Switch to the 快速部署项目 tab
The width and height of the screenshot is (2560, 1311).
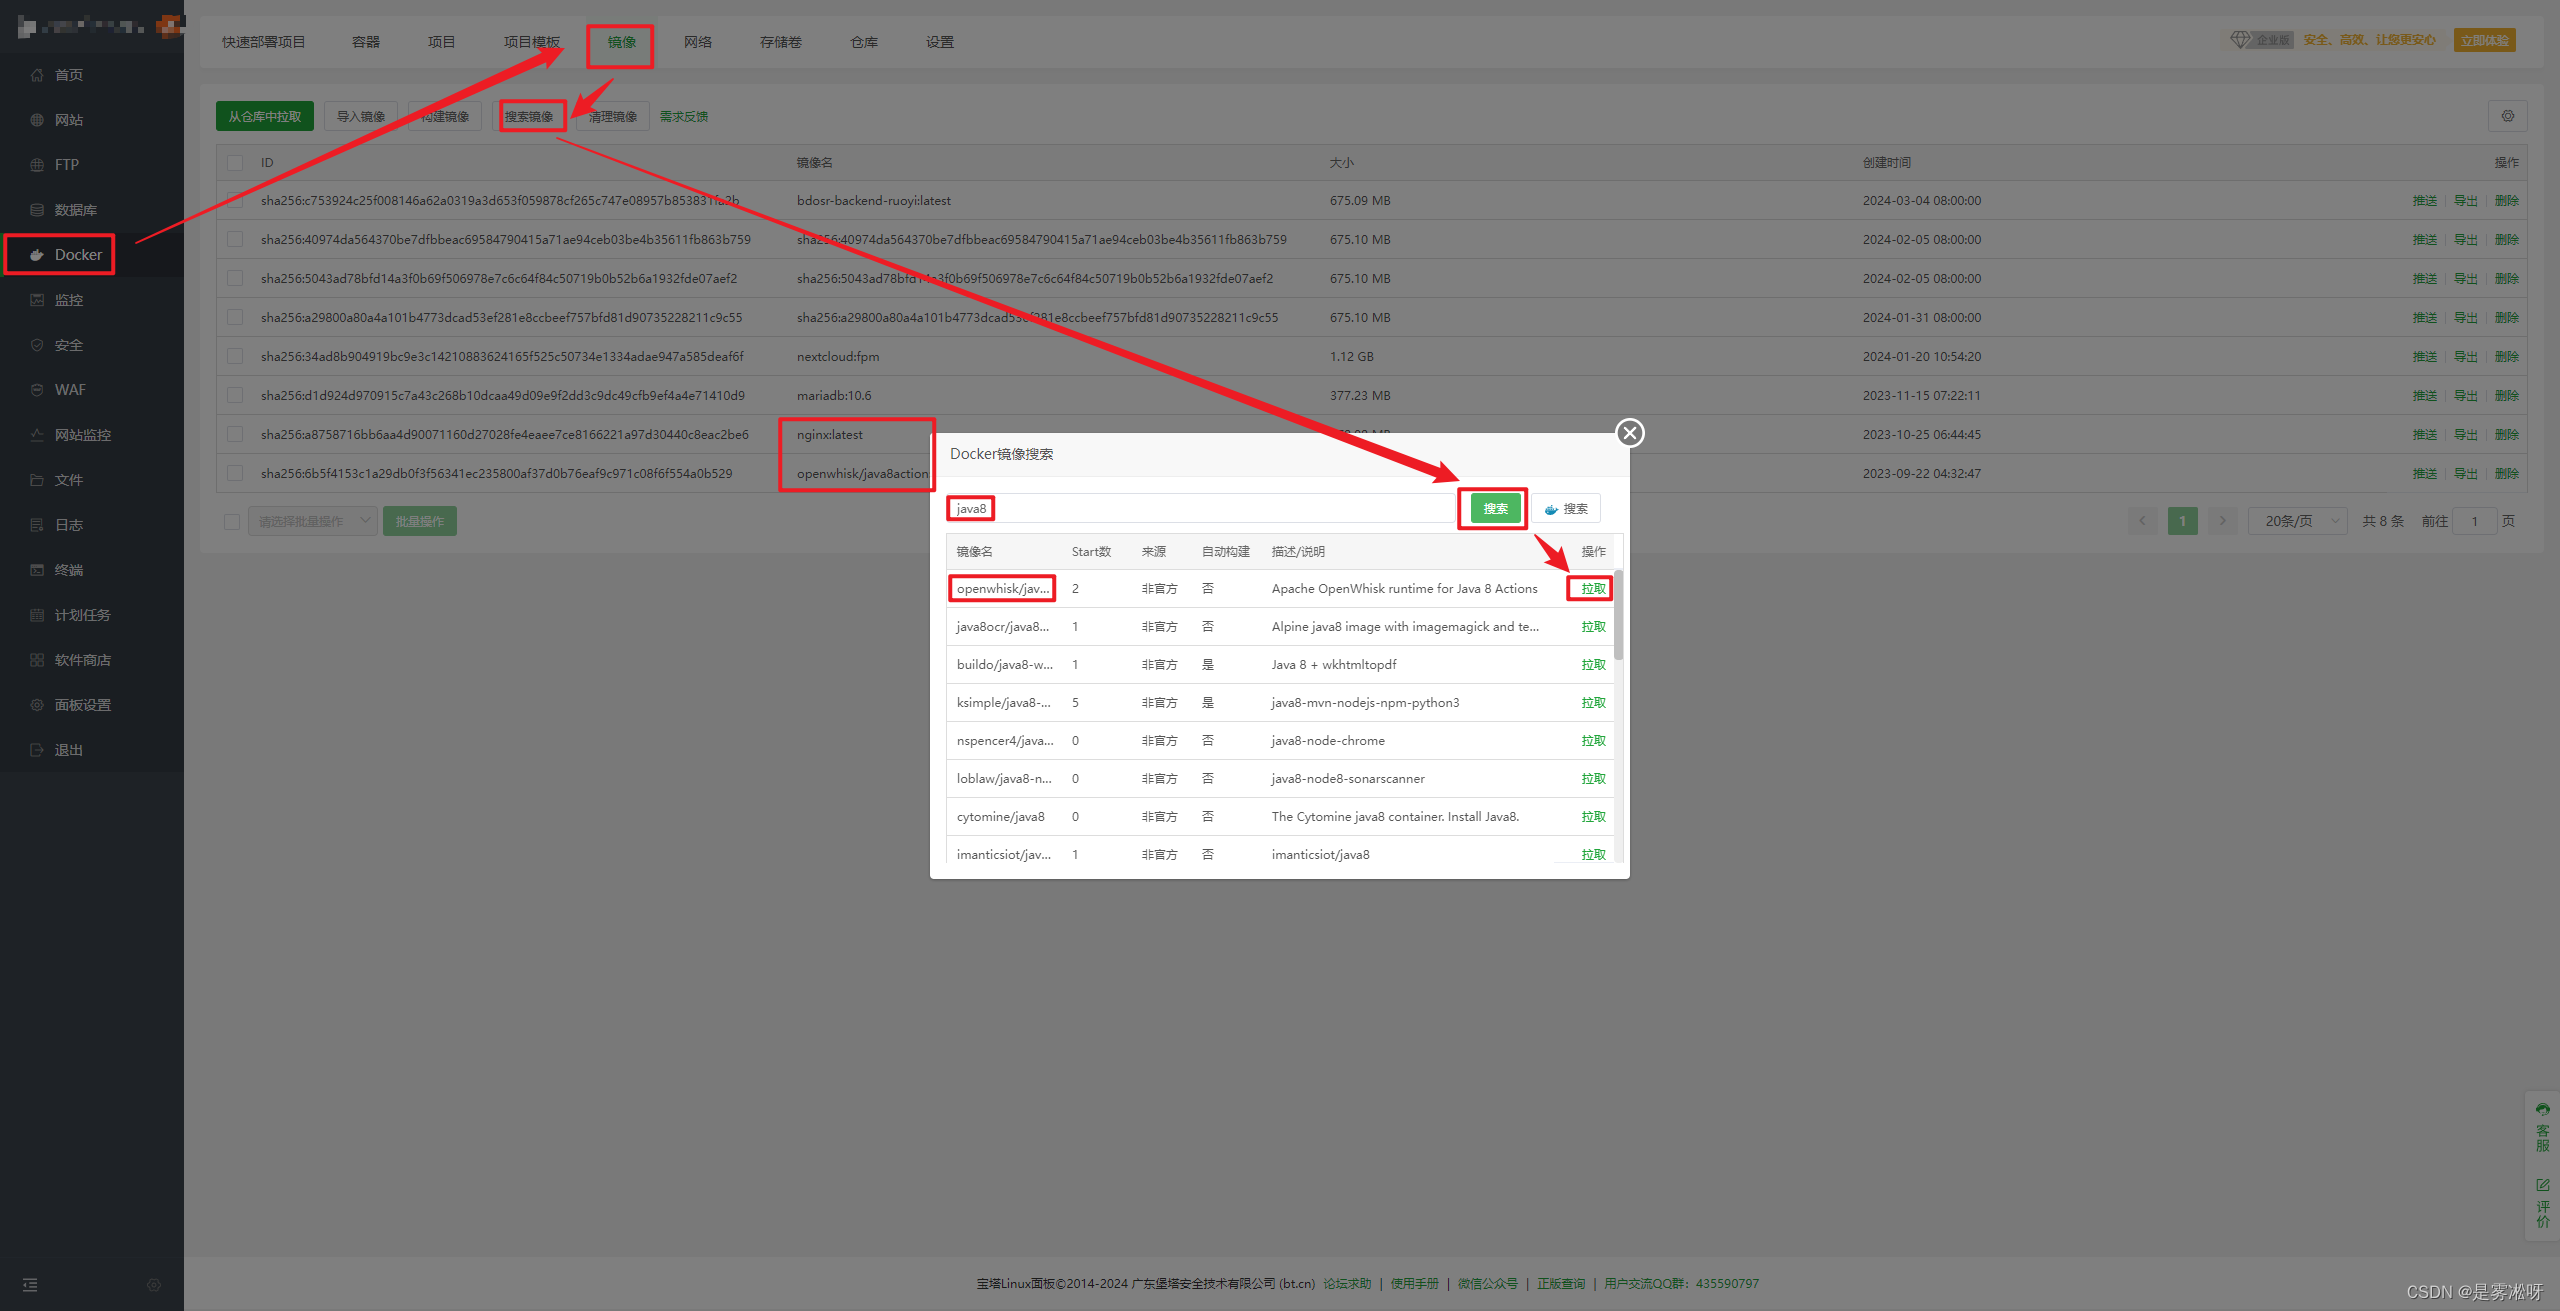click(x=264, y=42)
